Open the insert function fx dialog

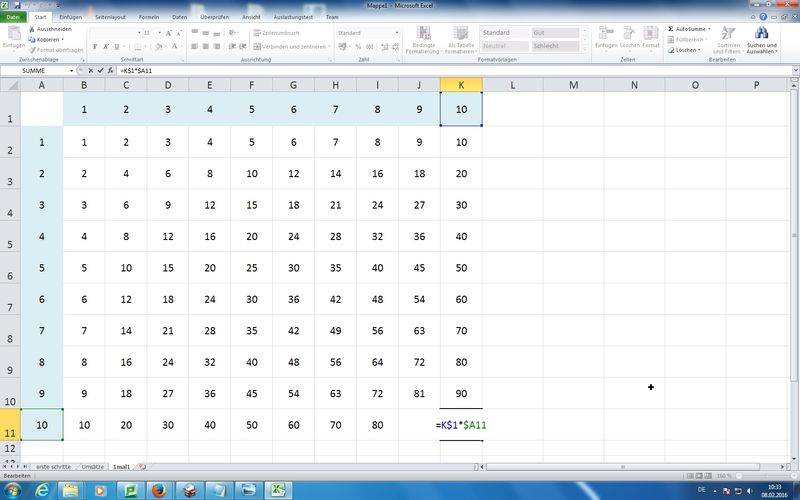110,71
